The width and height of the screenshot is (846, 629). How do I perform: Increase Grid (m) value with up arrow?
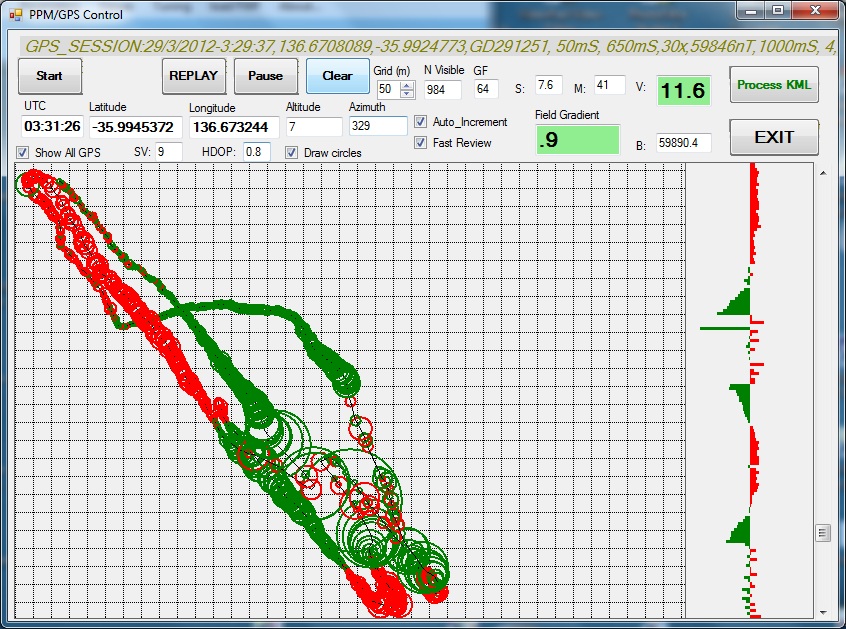coord(407,85)
